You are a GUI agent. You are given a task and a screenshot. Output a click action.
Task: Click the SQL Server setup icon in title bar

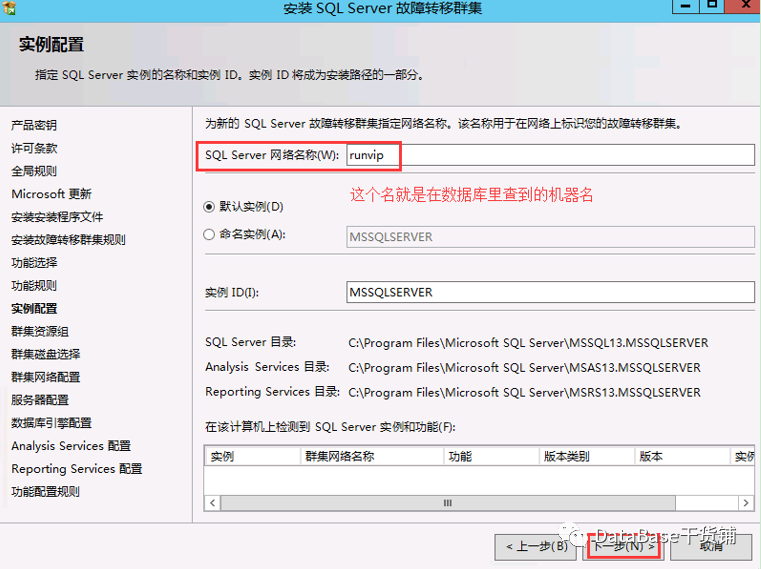(x=10, y=7)
